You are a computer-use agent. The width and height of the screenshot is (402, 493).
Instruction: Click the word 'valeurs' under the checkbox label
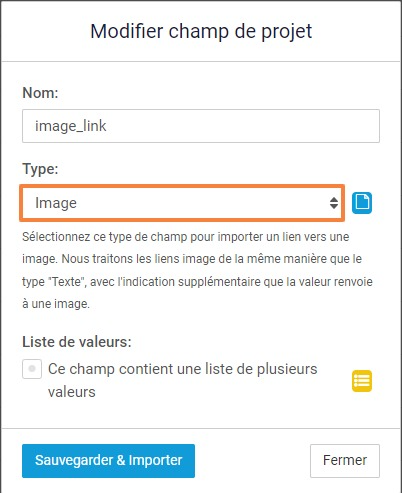pyautogui.click(x=72, y=392)
